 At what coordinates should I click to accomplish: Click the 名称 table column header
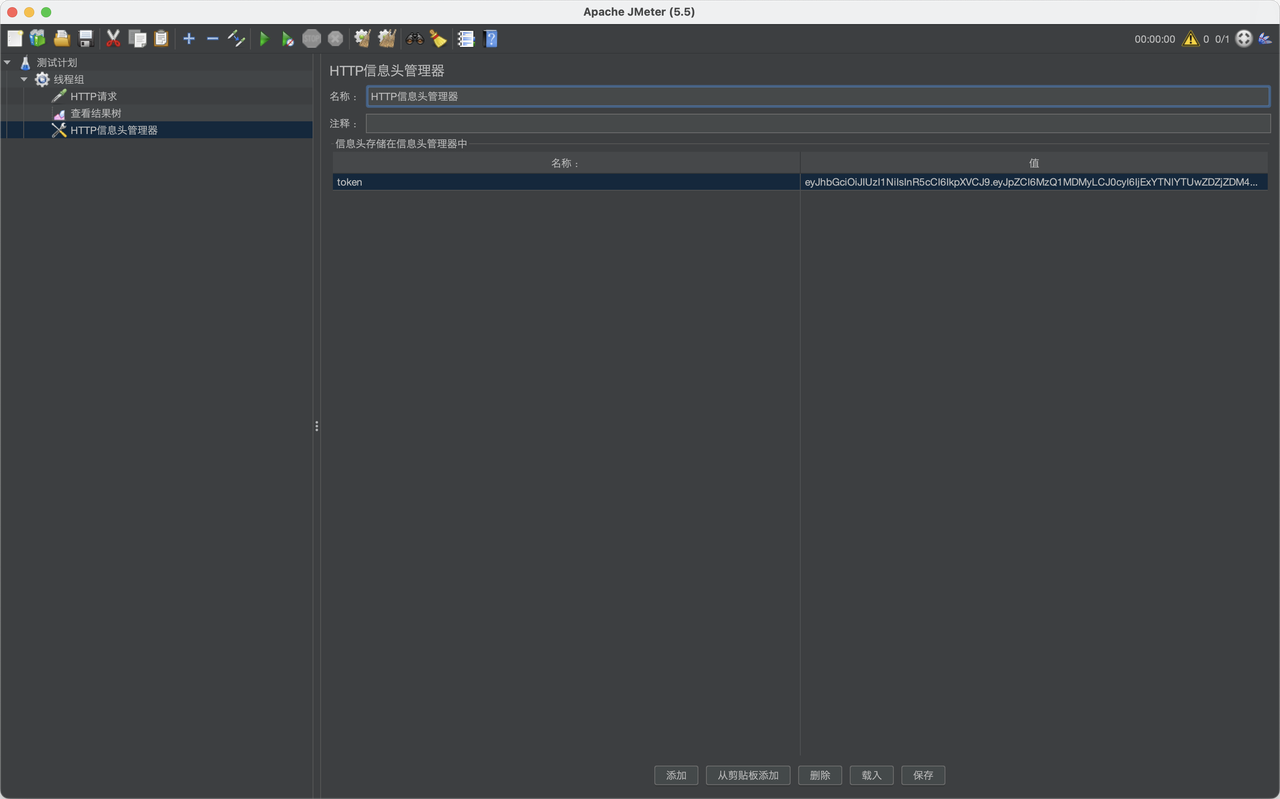566,163
